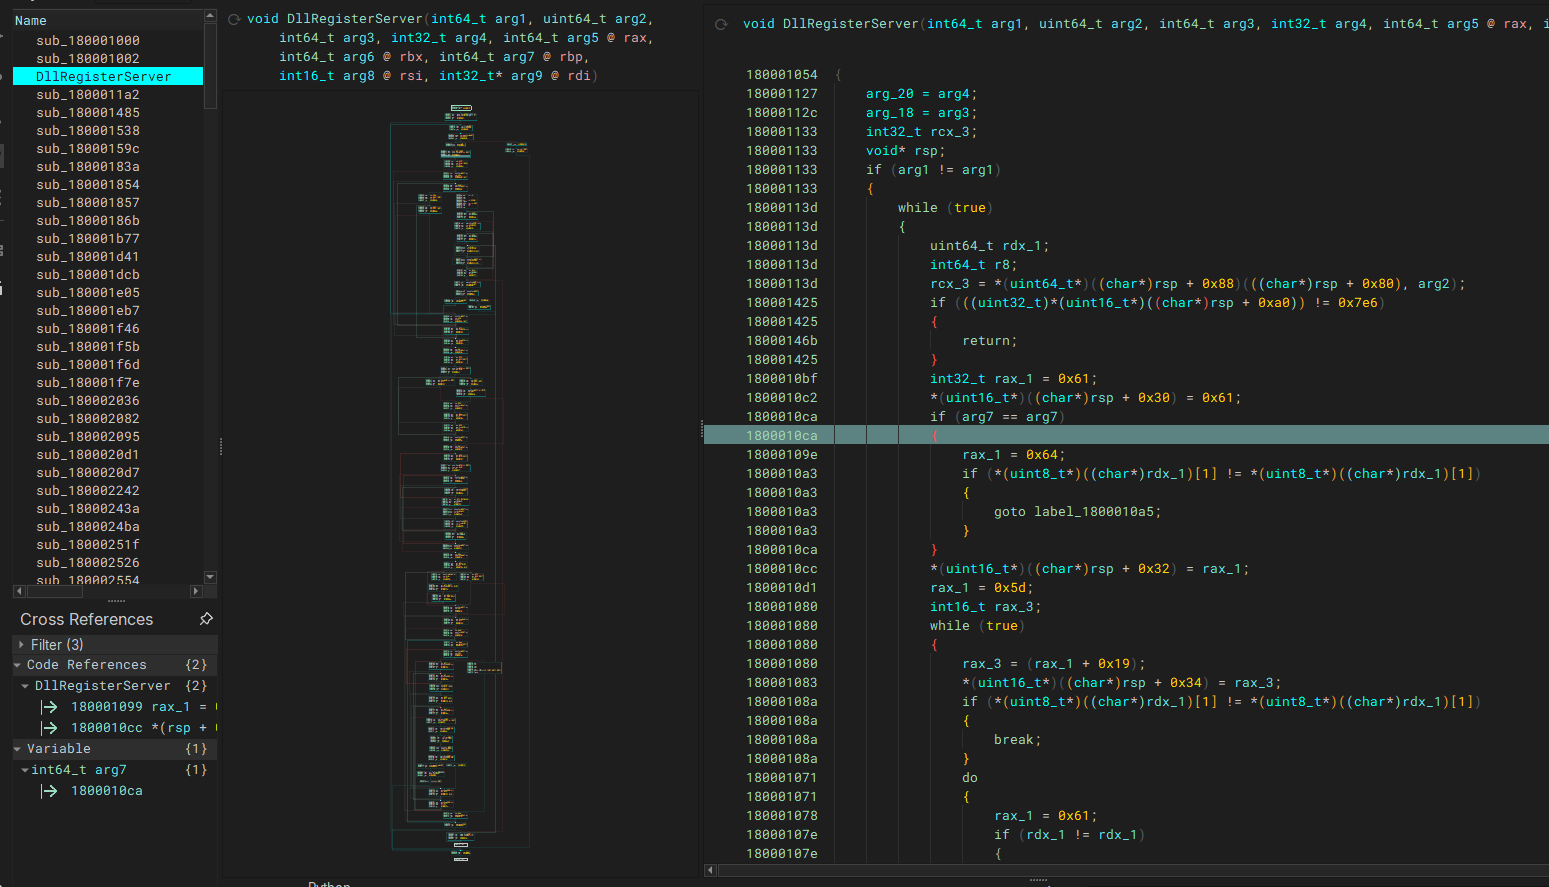Click the 'arg_20 = arg4;' code line
The width and height of the screenshot is (1549, 887).
[921, 94]
